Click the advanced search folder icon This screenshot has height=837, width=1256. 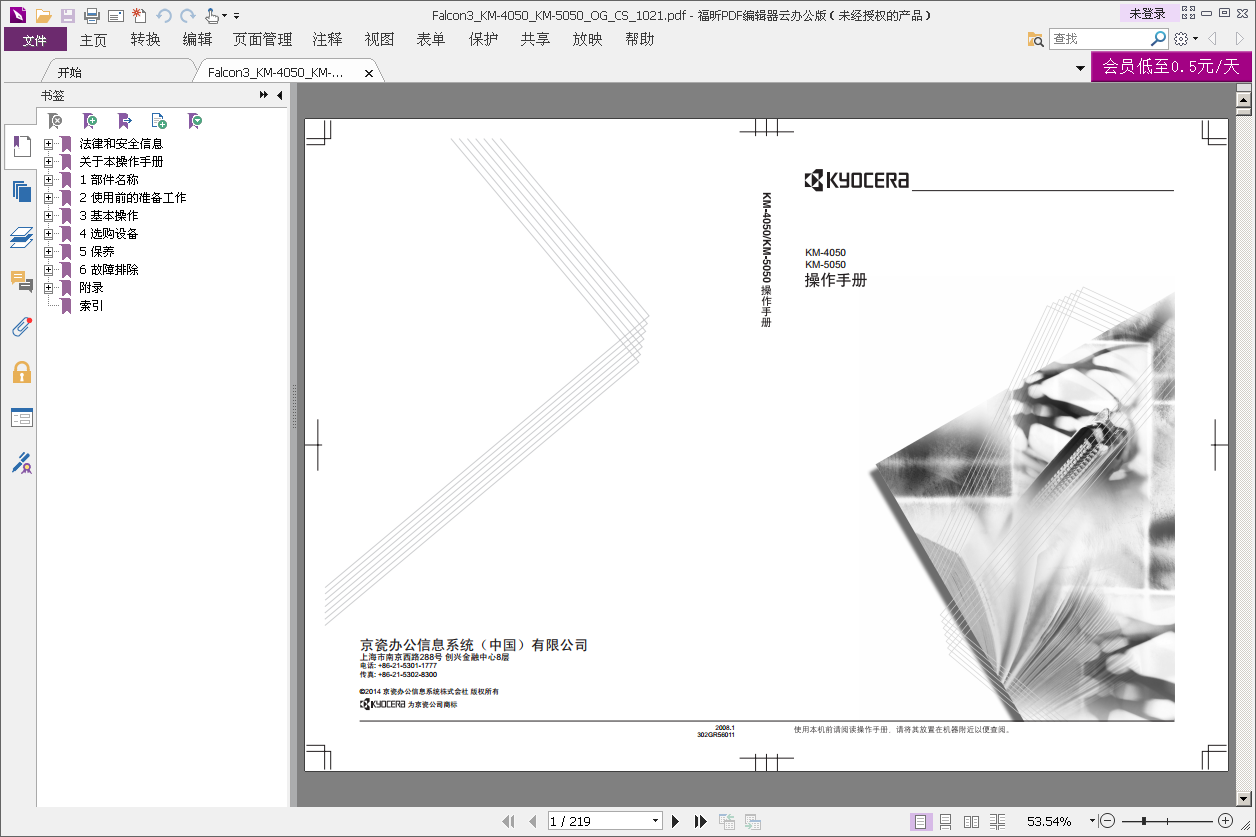pos(1036,39)
